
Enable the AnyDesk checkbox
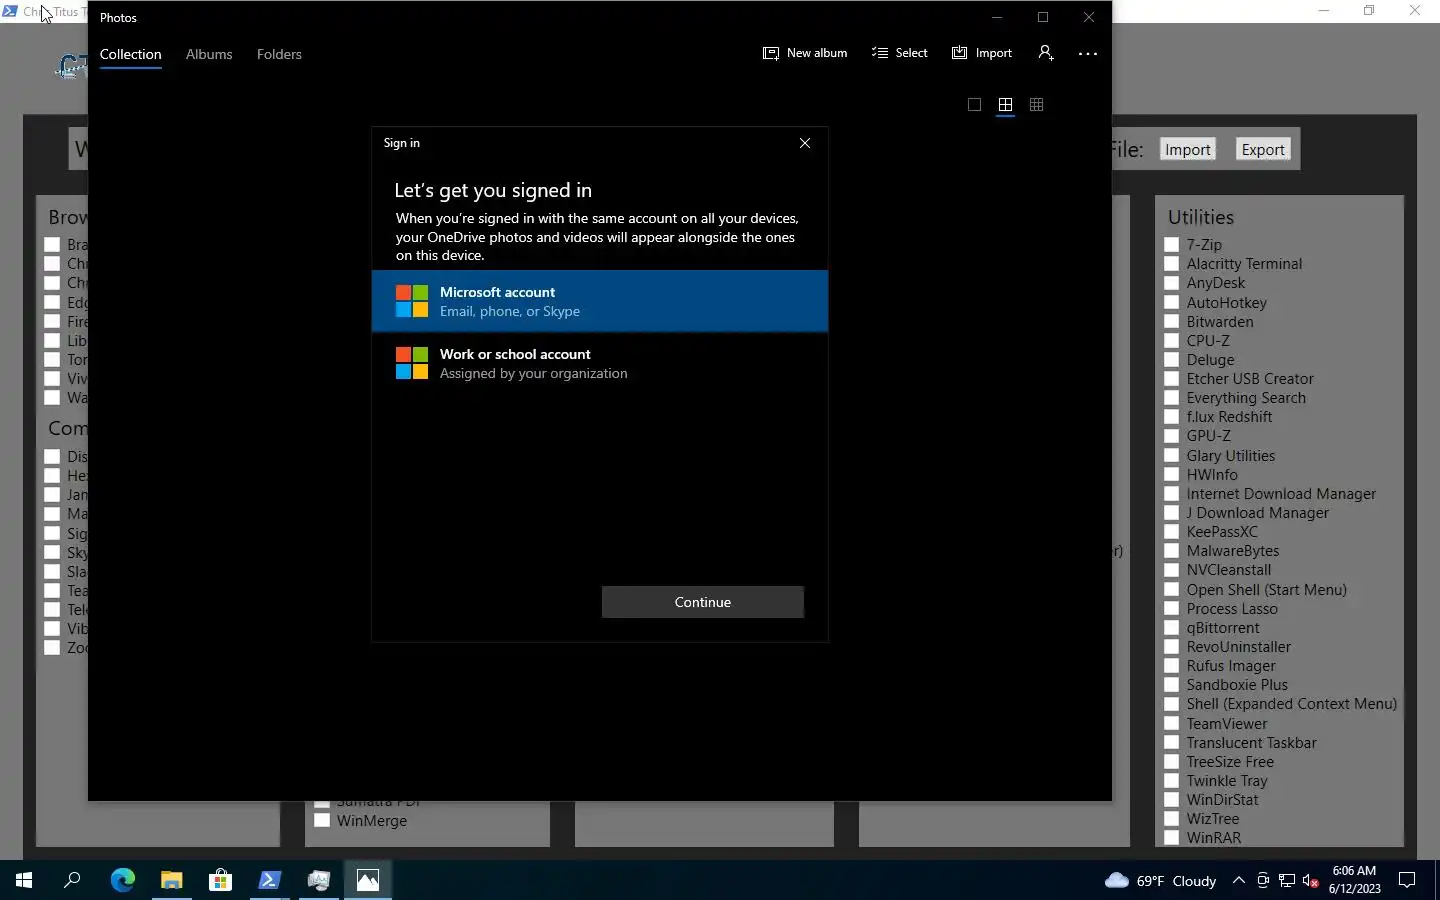[1171, 283]
